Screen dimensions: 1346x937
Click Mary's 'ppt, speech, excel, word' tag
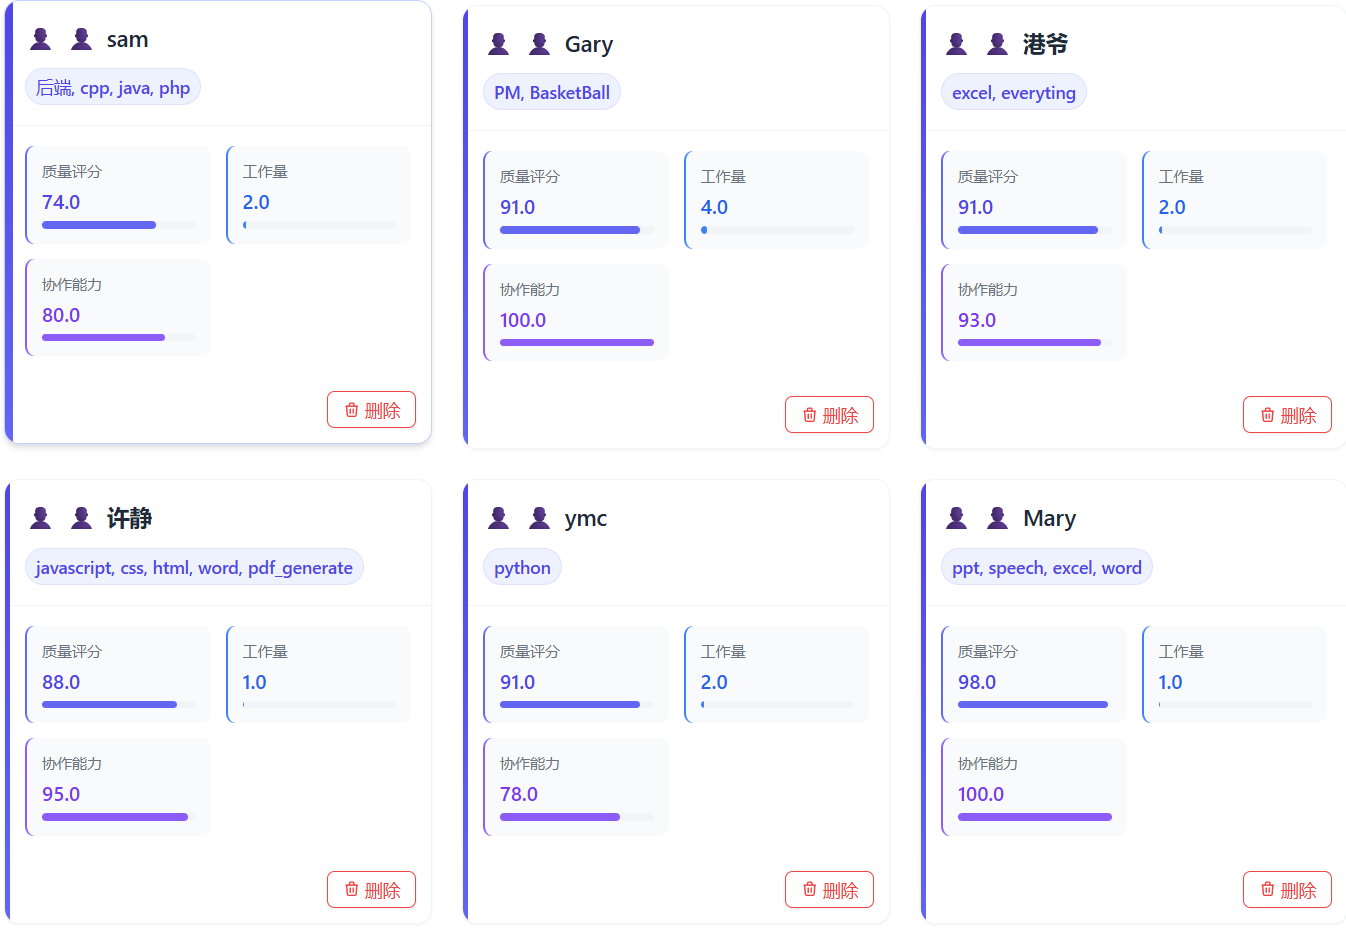pos(1046,568)
